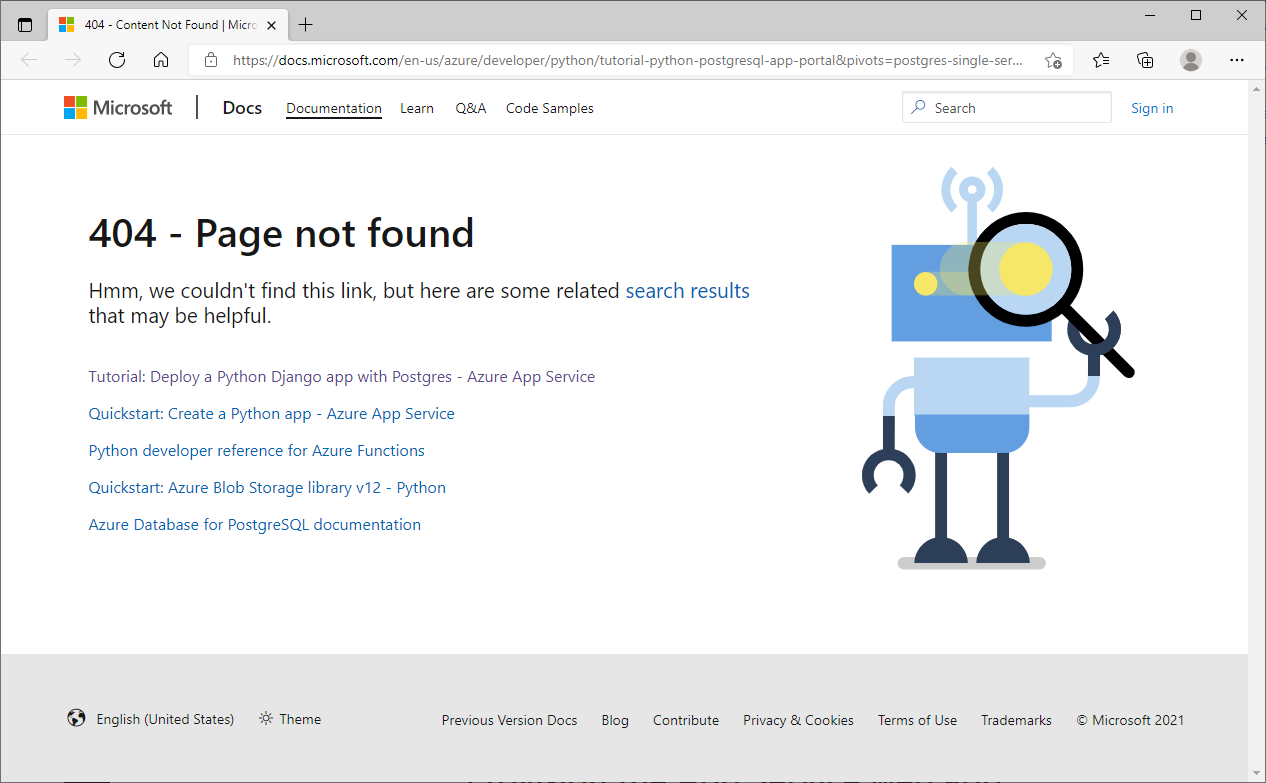The image size is (1266, 783).
Task: Change language via English (United States)
Action: tap(165, 719)
